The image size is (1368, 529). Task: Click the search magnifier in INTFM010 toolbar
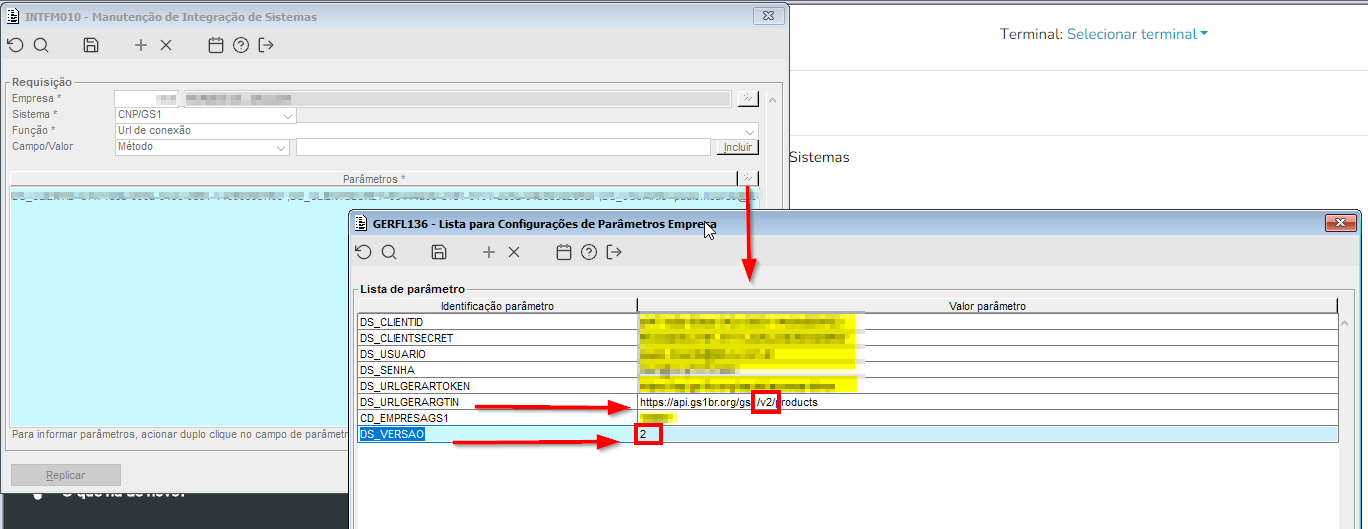coord(41,45)
